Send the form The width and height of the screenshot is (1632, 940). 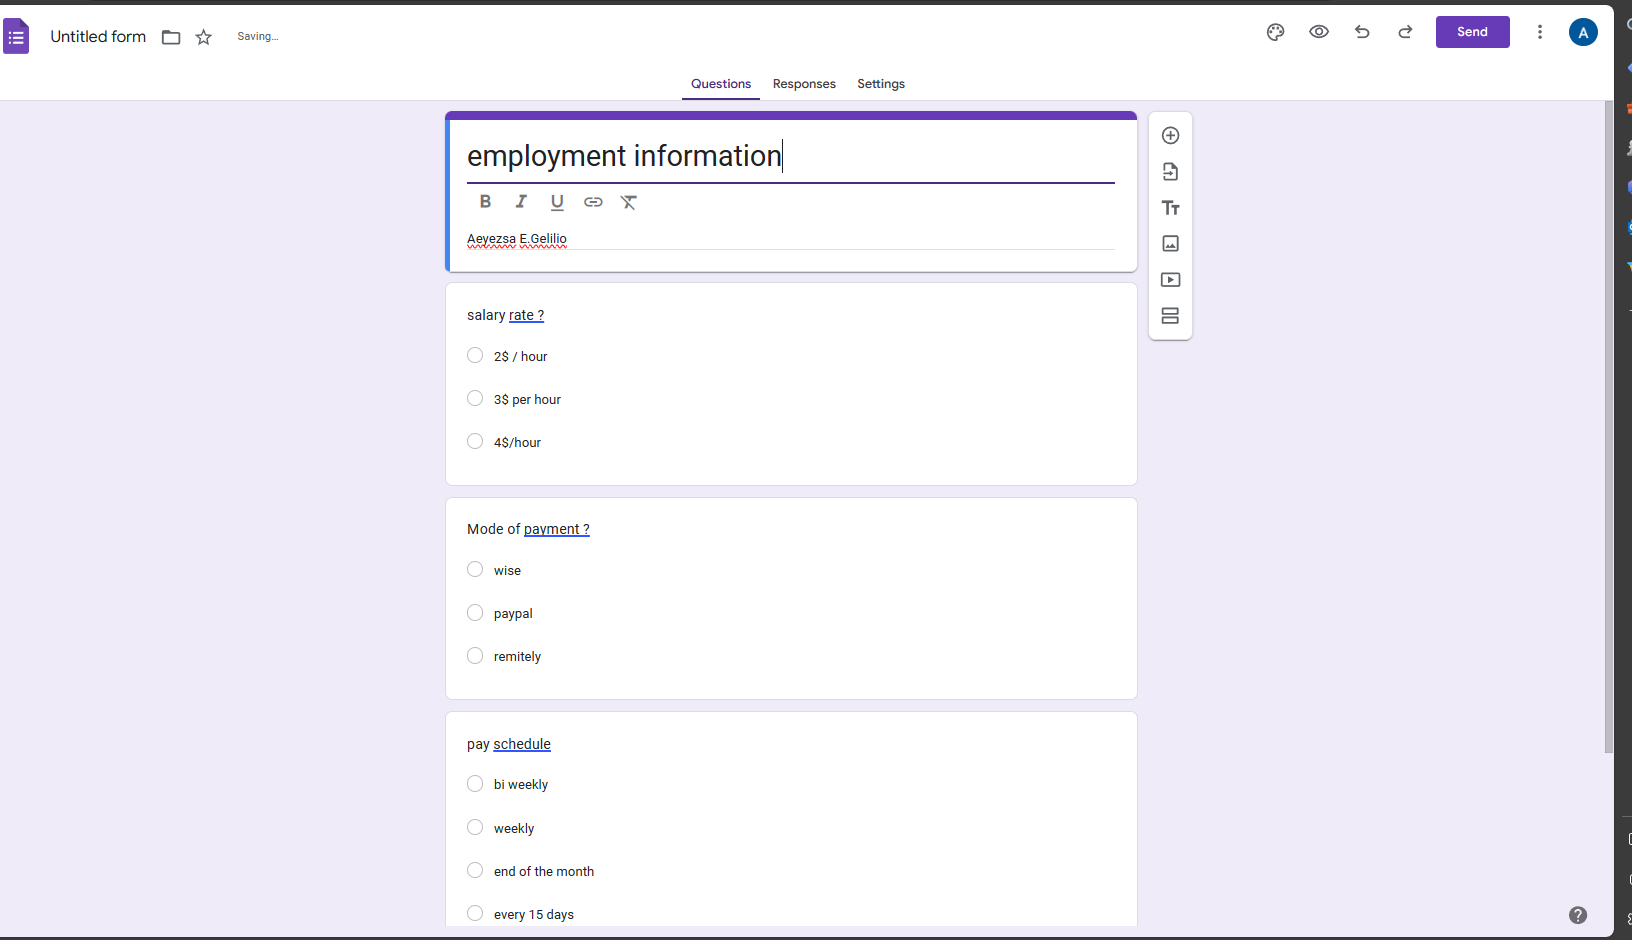[1472, 32]
